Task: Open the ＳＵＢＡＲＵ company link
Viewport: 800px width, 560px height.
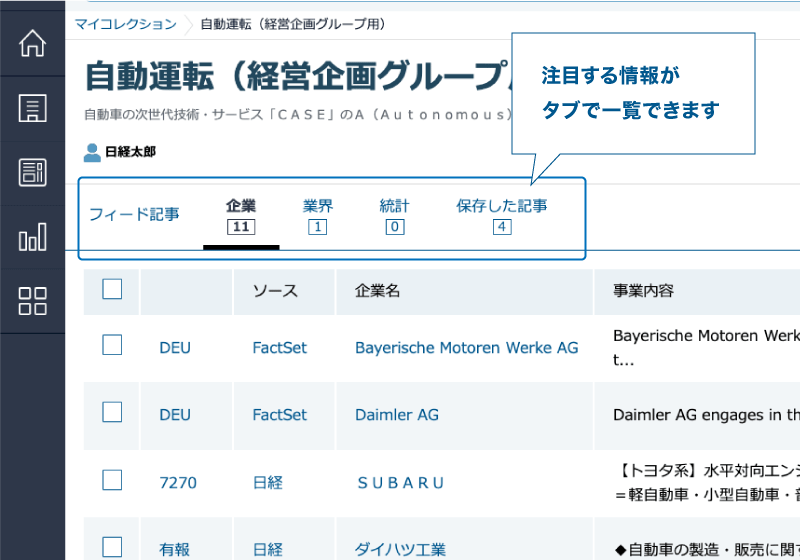Action: (x=401, y=482)
